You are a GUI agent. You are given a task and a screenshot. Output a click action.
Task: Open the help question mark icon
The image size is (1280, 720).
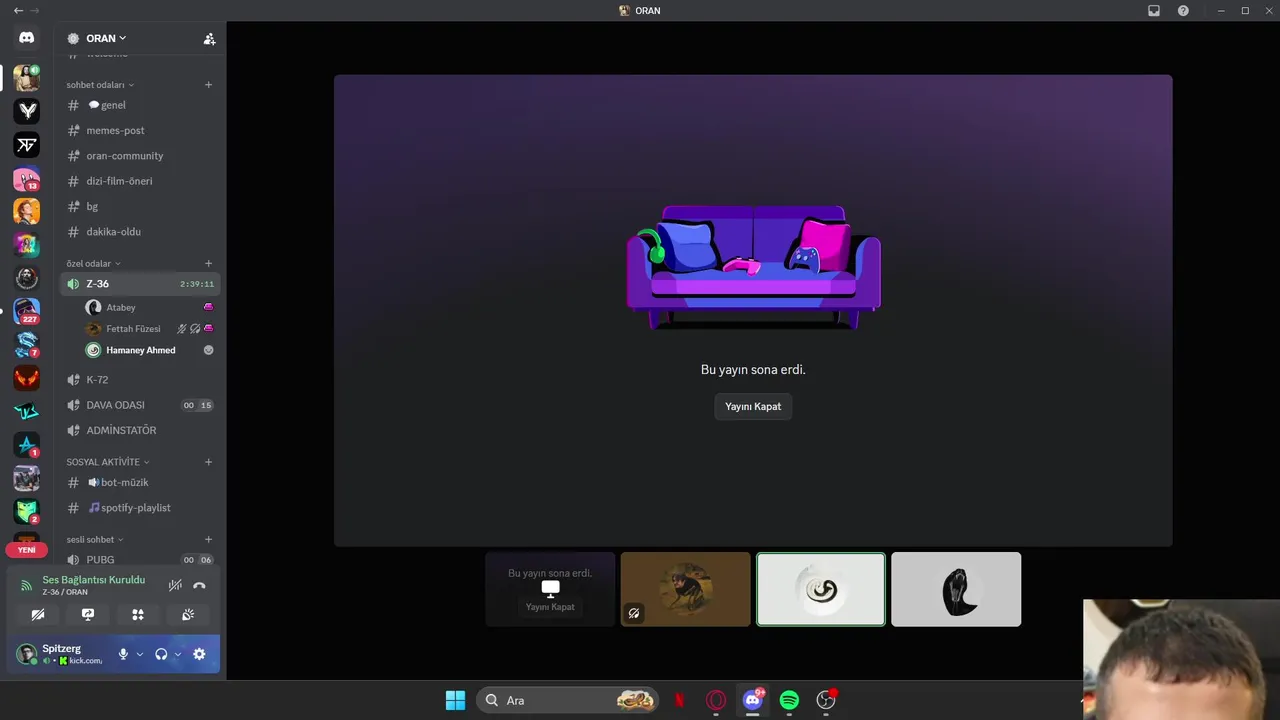1183,10
